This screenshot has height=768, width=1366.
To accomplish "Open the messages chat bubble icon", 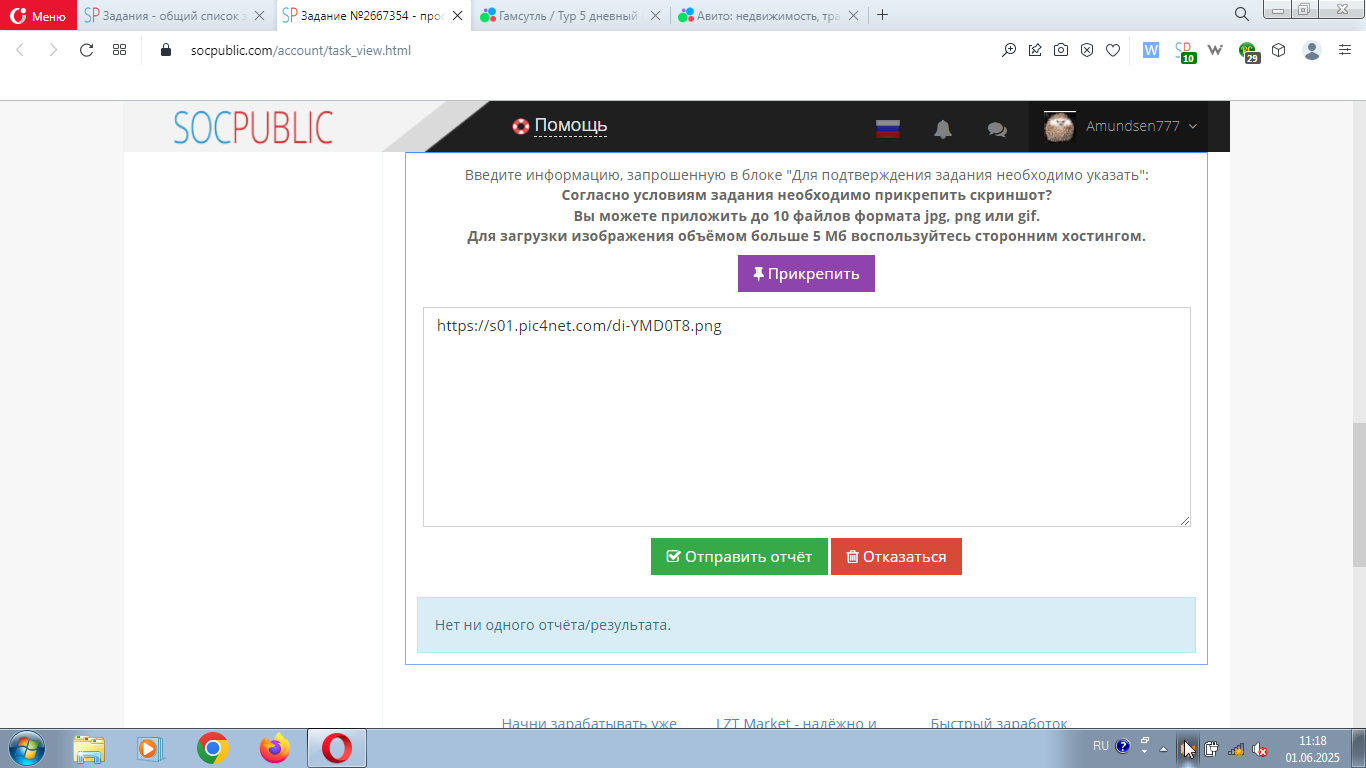I will point(997,129).
